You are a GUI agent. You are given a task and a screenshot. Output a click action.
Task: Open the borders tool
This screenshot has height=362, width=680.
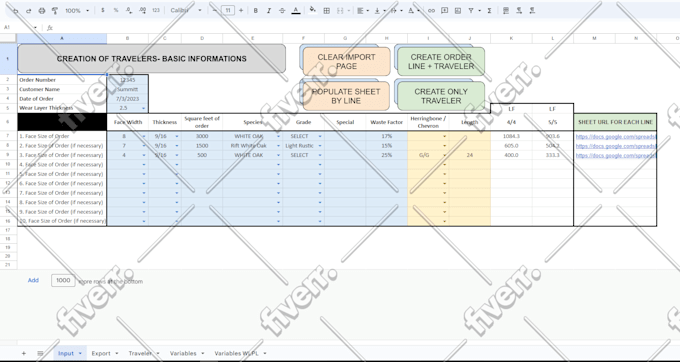[327, 10]
